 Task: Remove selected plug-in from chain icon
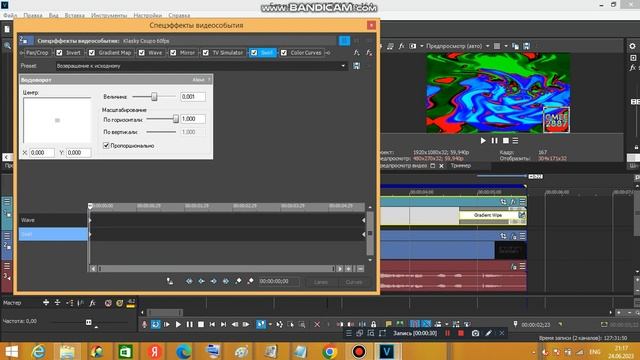(369, 53)
